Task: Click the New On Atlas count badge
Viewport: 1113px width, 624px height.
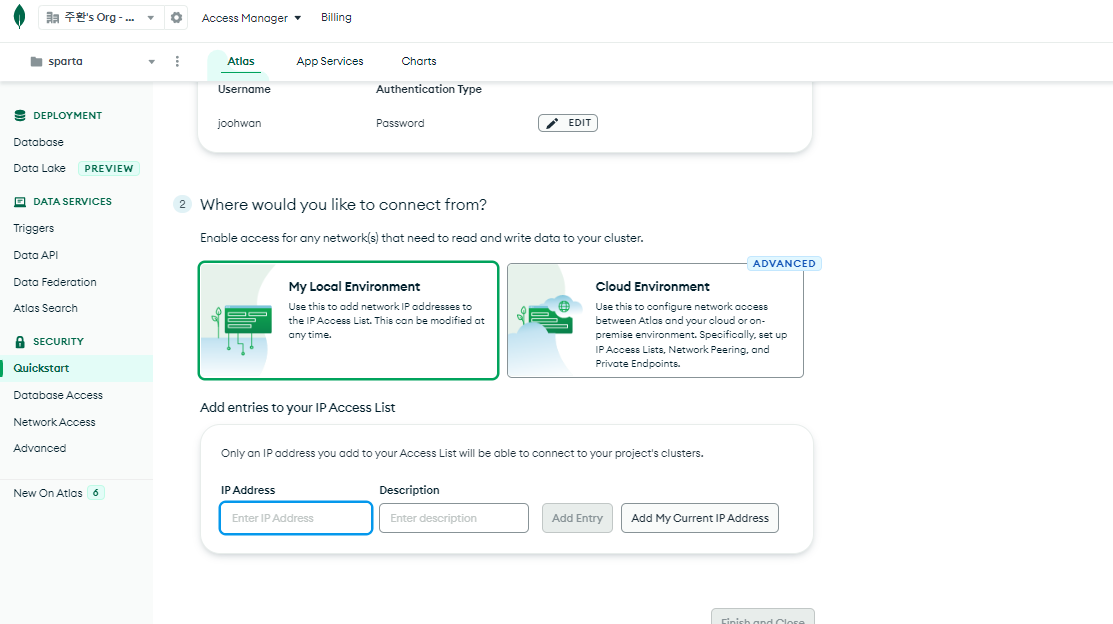Action: pyautogui.click(x=96, y=493)
